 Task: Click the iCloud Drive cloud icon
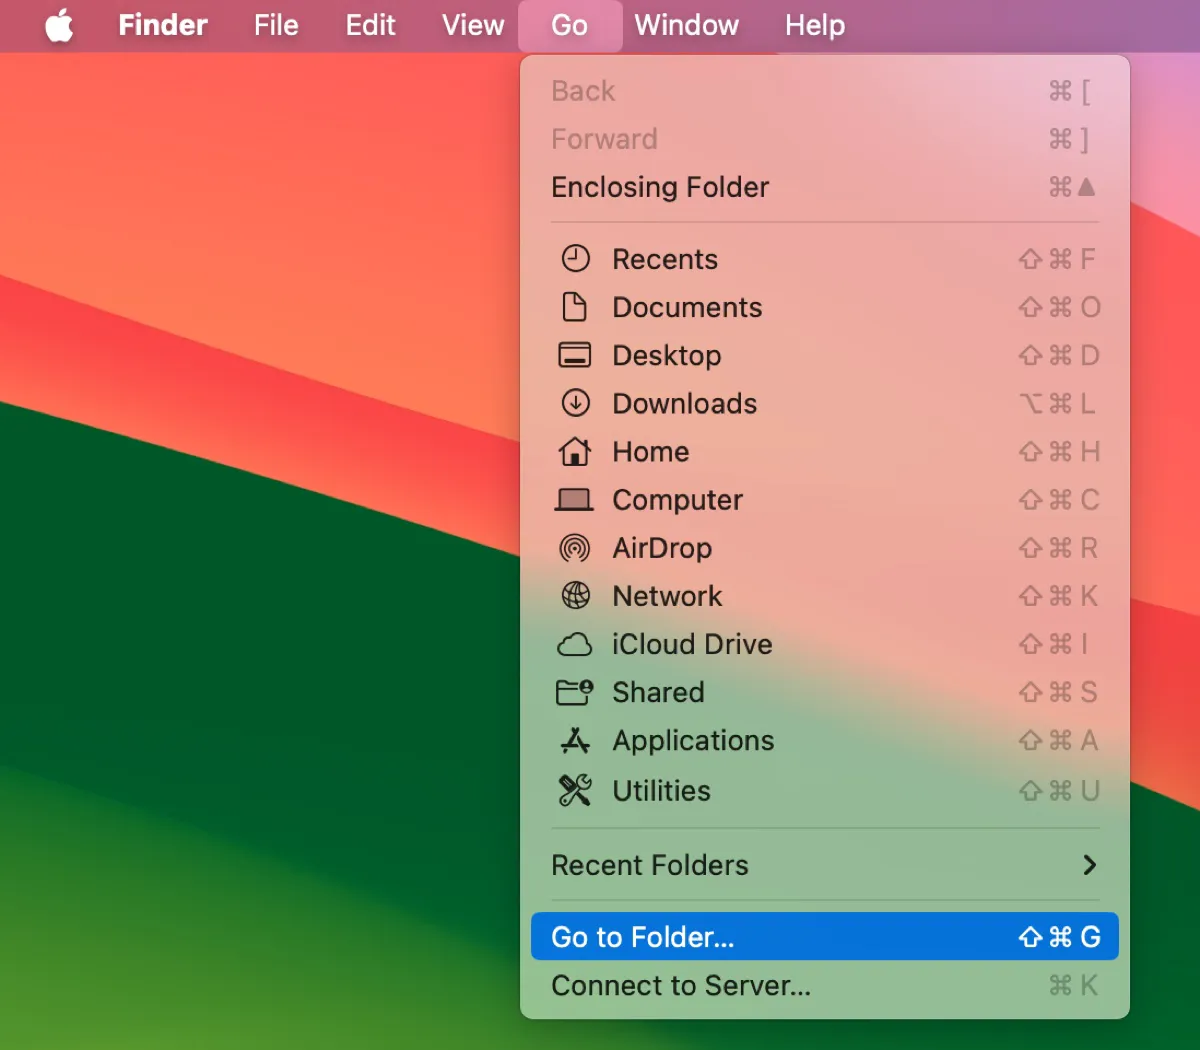pos(575,644)
